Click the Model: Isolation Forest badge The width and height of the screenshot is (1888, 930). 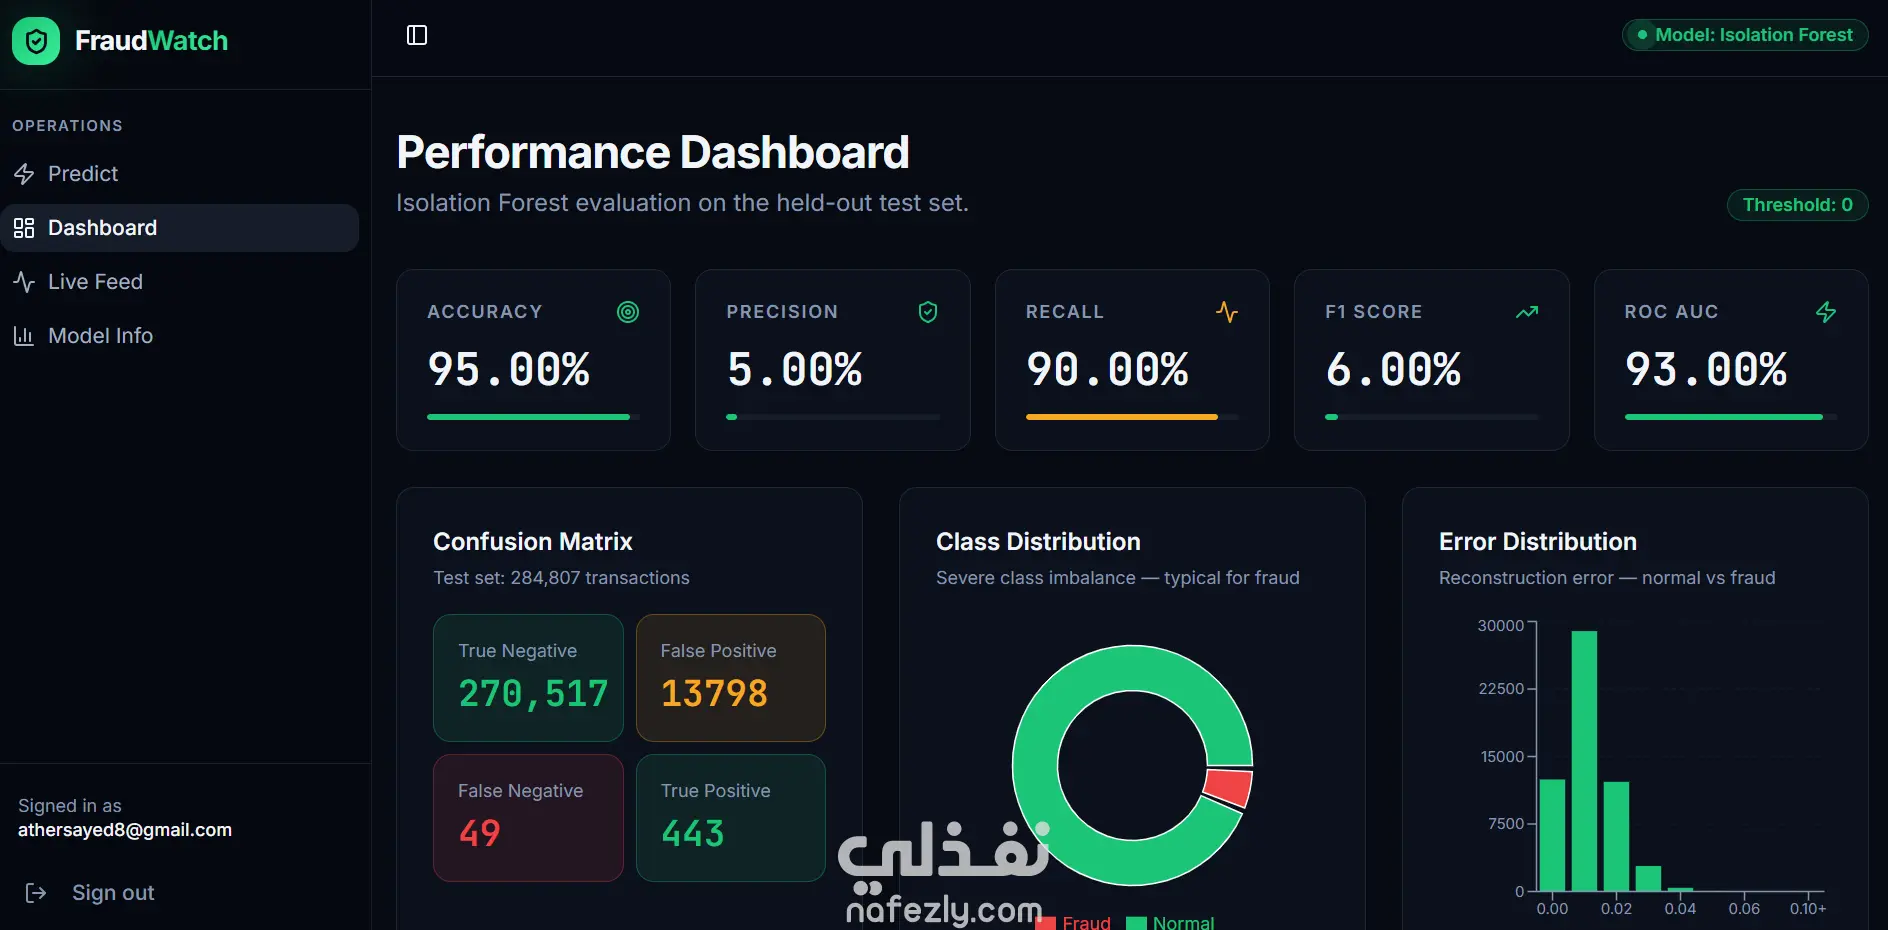pyautogui.click(x=1745, y=35)
